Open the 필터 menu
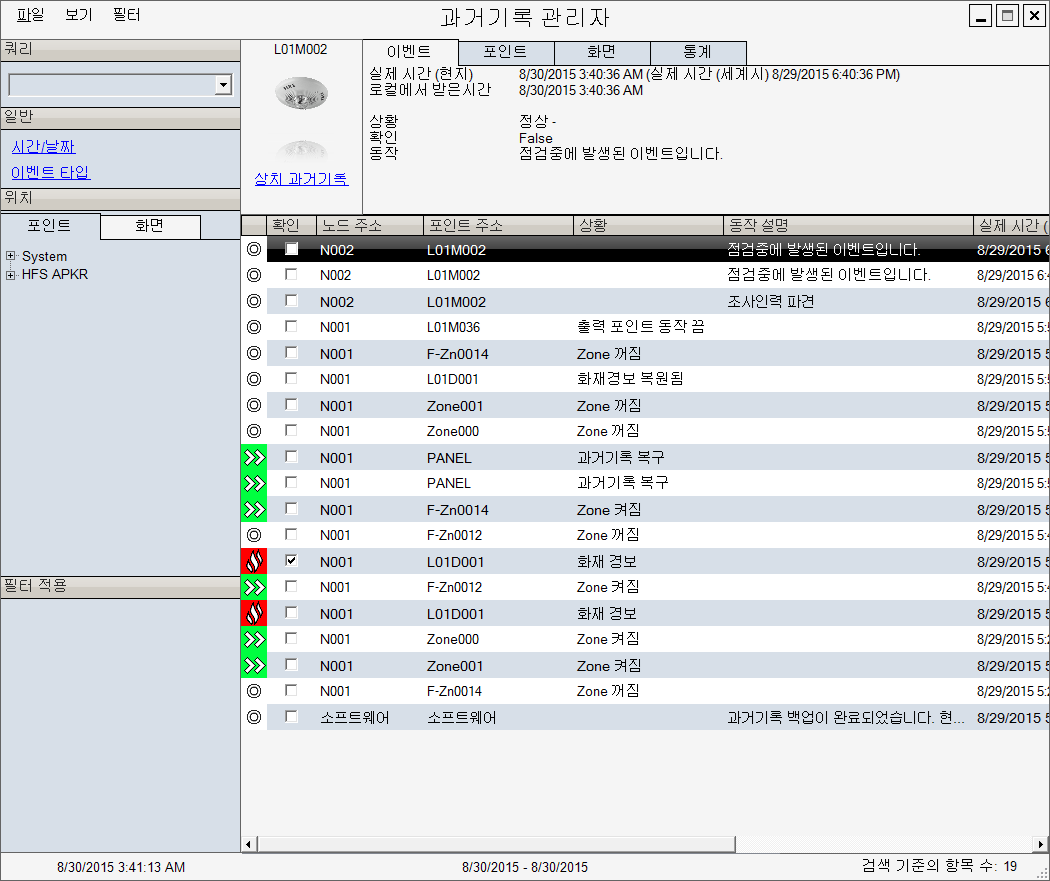 [x=127, y=15]
